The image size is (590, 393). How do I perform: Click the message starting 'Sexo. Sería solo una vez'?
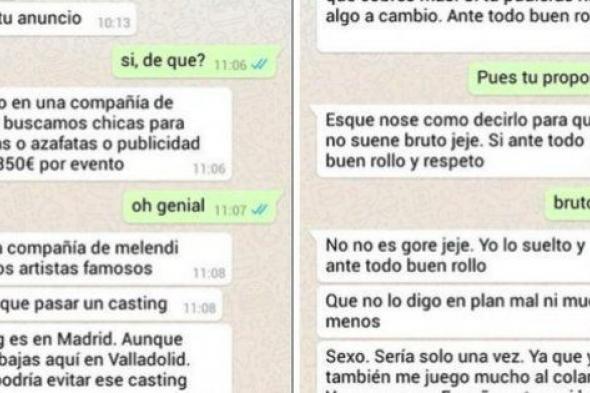(453, 367)
